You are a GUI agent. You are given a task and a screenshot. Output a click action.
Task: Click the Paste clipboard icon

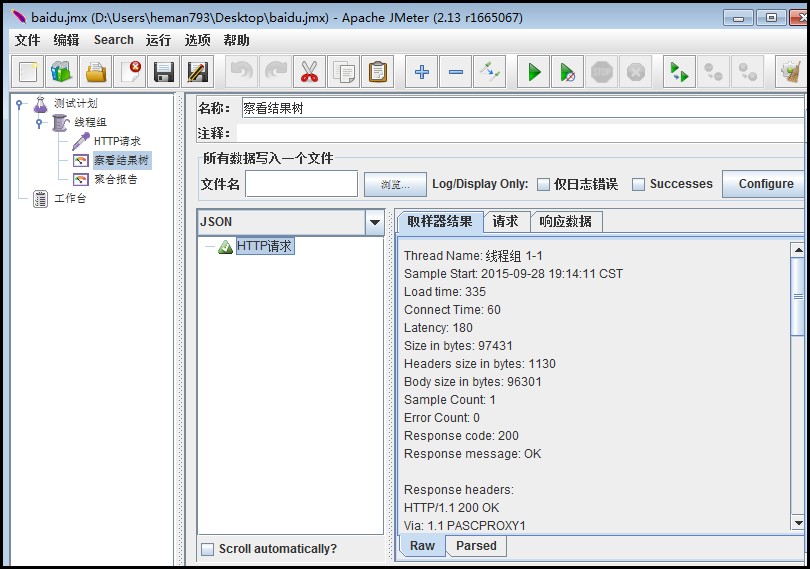378,72
